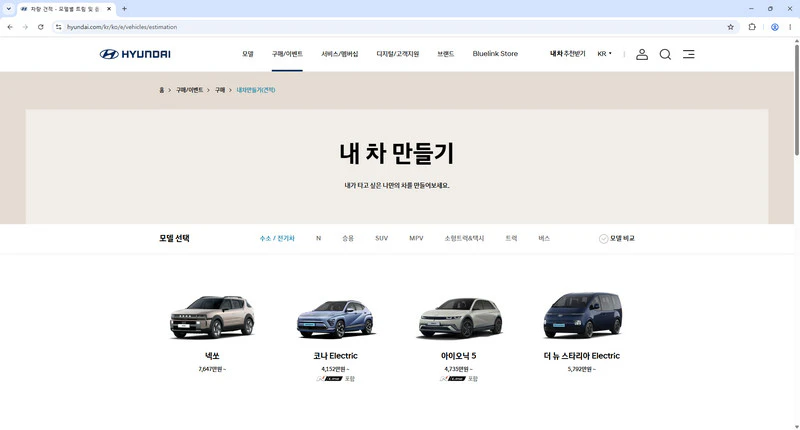
Task: Select the SUV model tab
Action: 381,238
